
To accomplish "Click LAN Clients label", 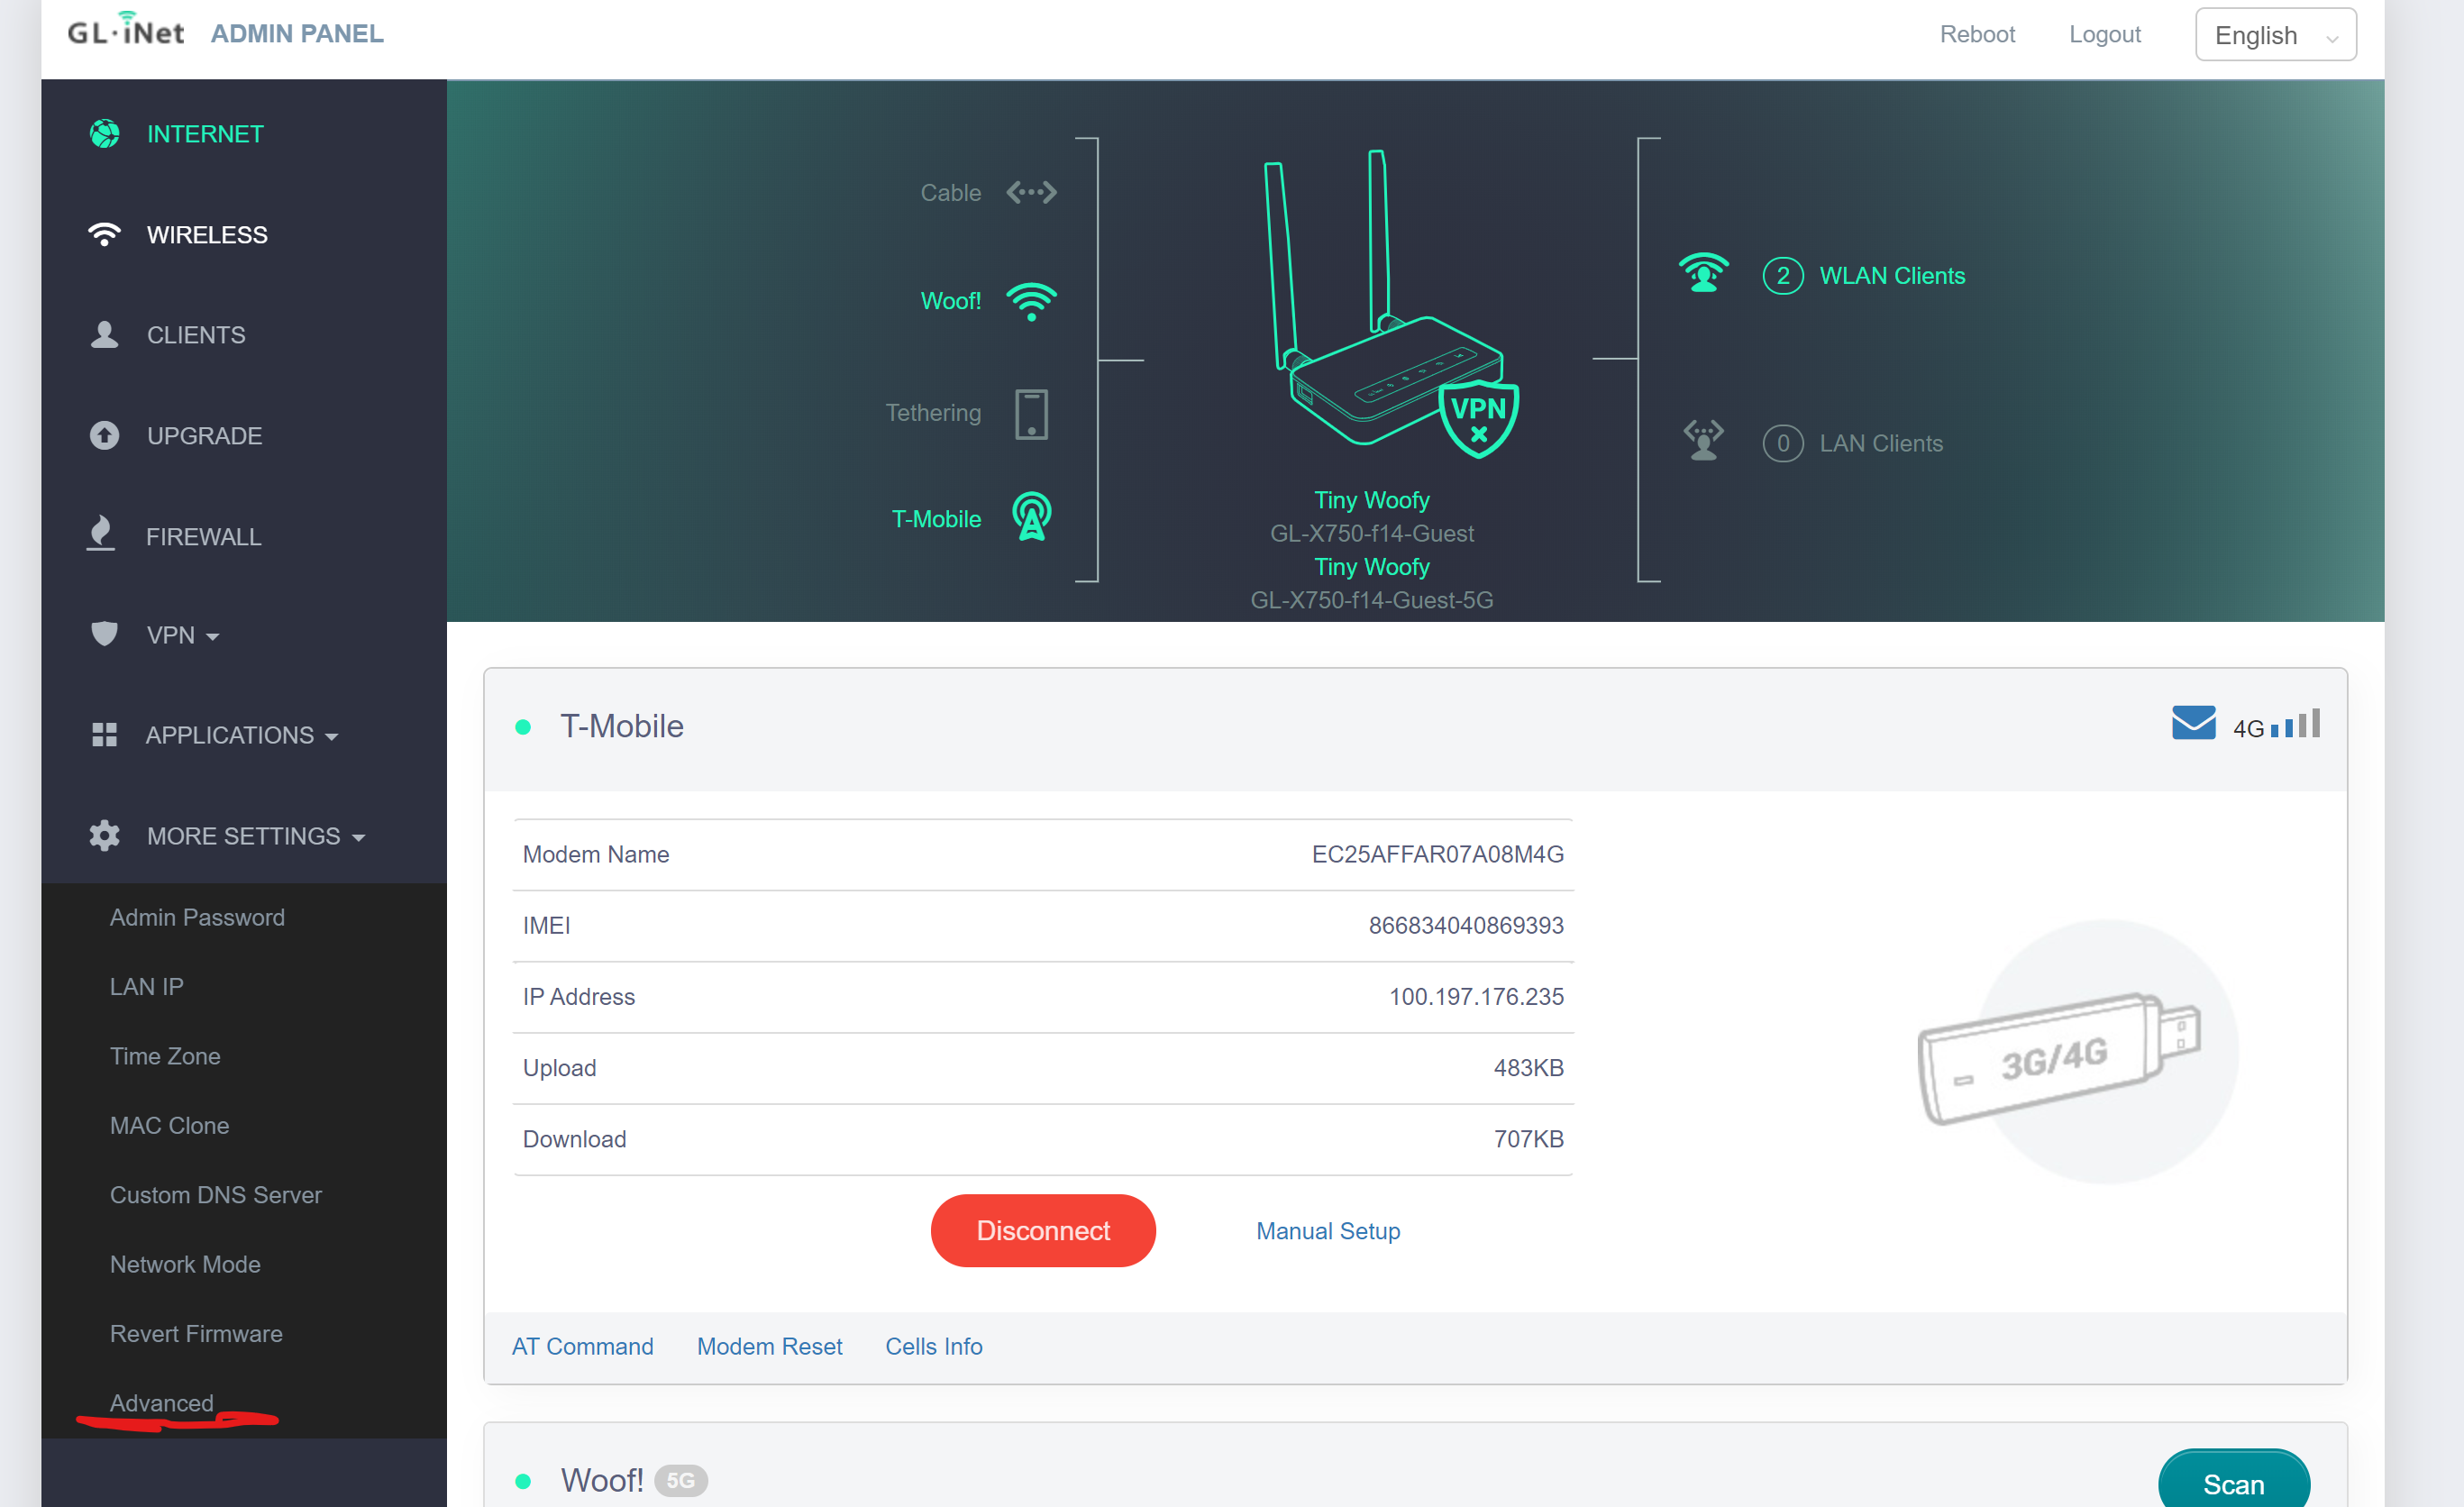I will (x=1881, y=443).
